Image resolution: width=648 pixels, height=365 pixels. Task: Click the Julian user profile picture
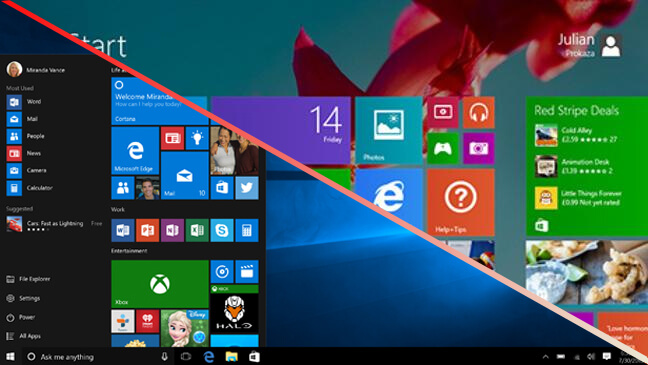coord(611,46)
